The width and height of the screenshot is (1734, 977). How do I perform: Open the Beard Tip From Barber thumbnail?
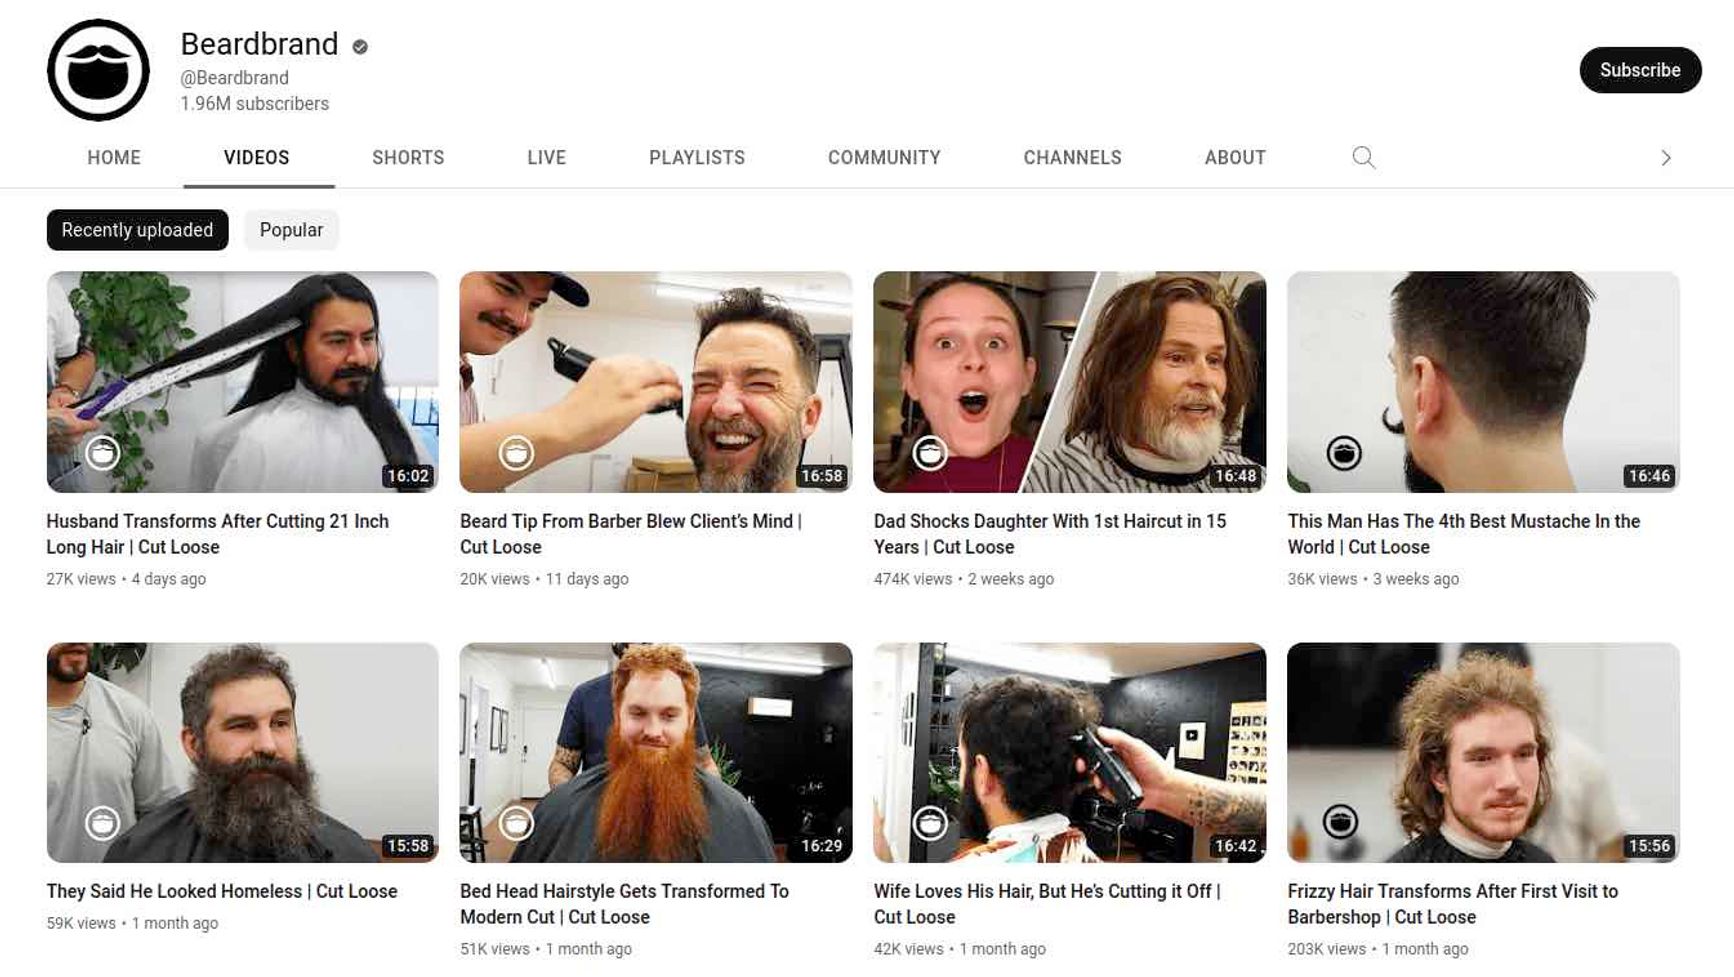pos(656,382)
